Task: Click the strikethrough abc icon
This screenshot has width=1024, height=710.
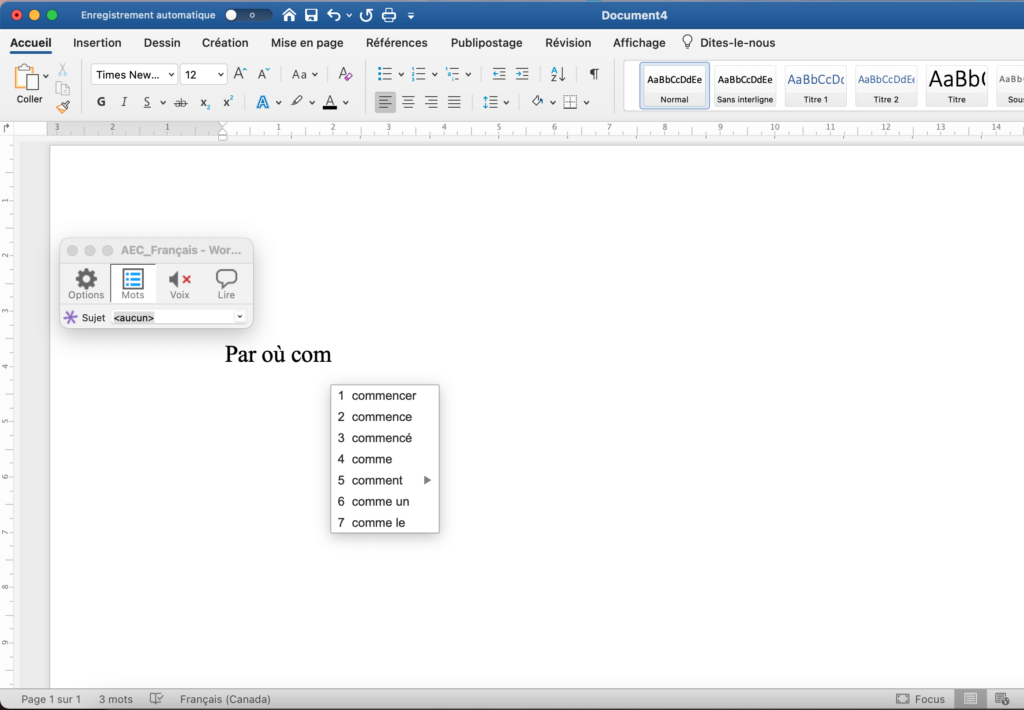Action: tap(180, 102)
